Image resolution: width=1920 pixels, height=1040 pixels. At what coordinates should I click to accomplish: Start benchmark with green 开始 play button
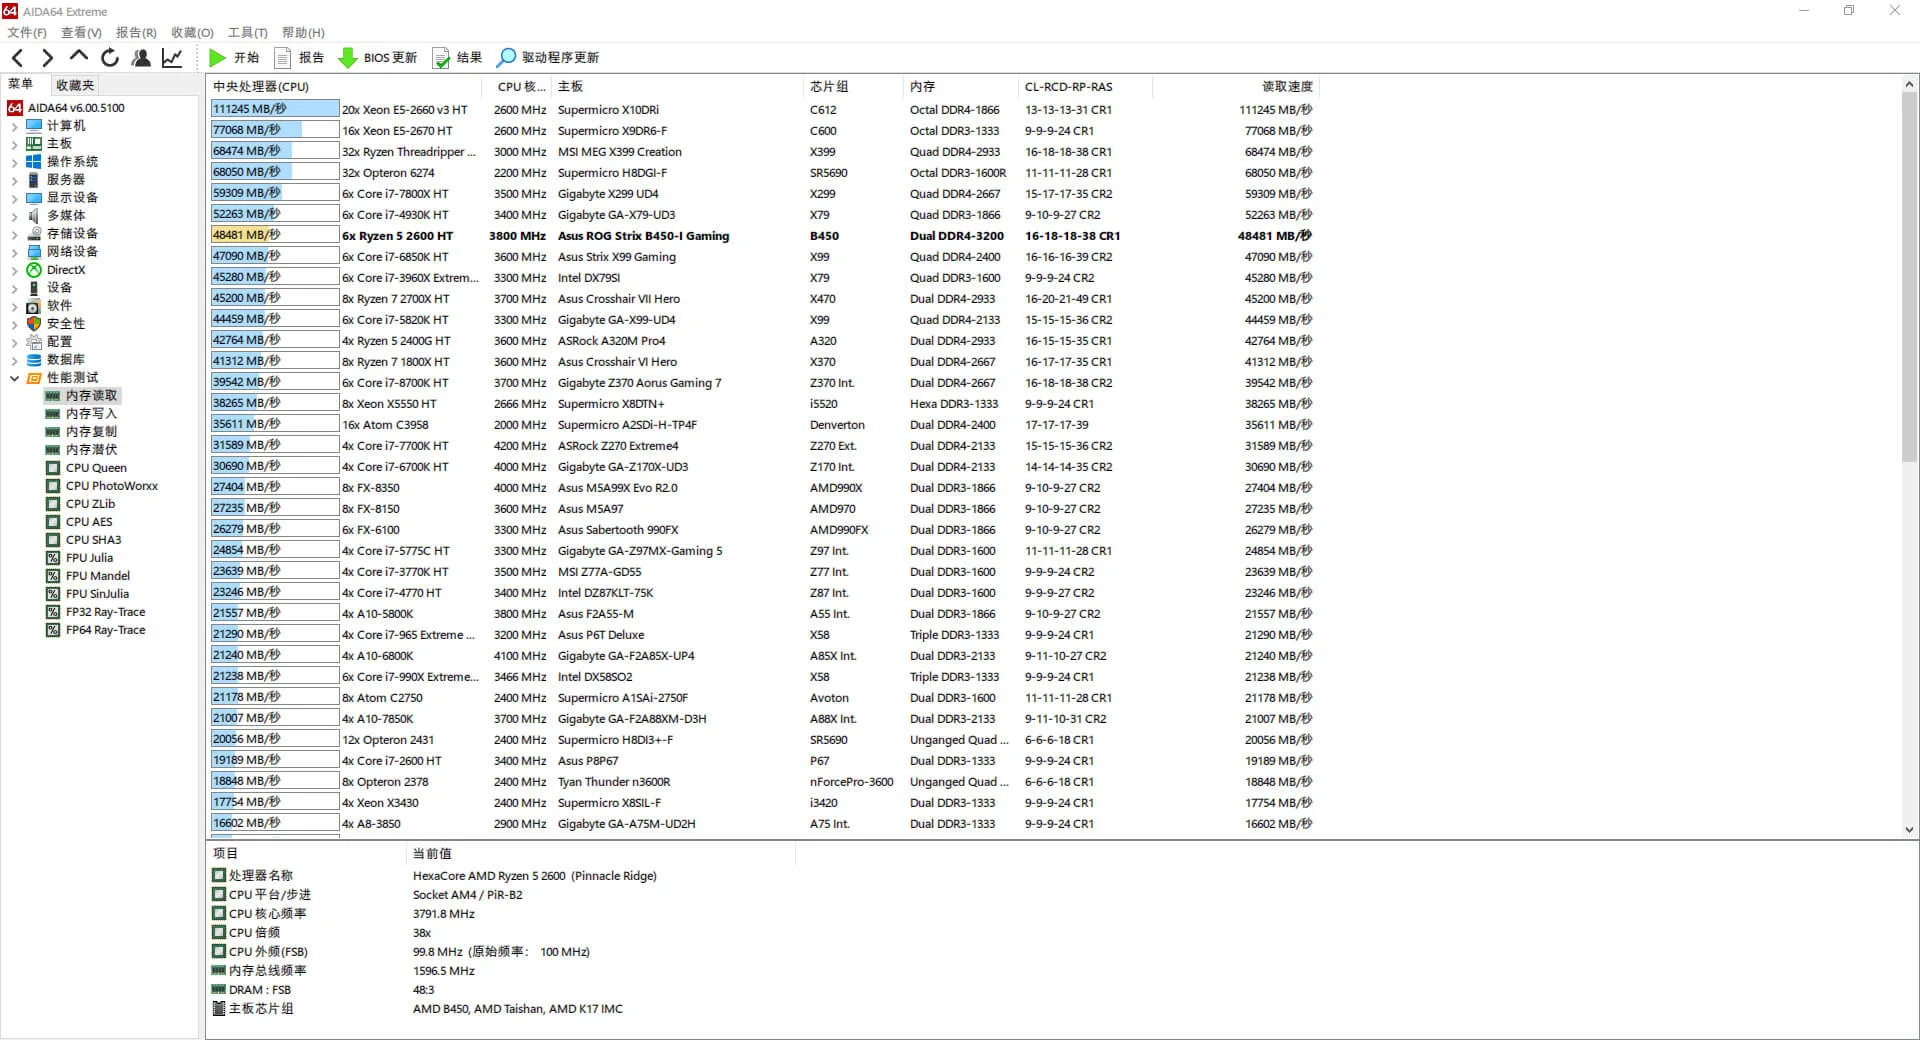pos(234,58)
